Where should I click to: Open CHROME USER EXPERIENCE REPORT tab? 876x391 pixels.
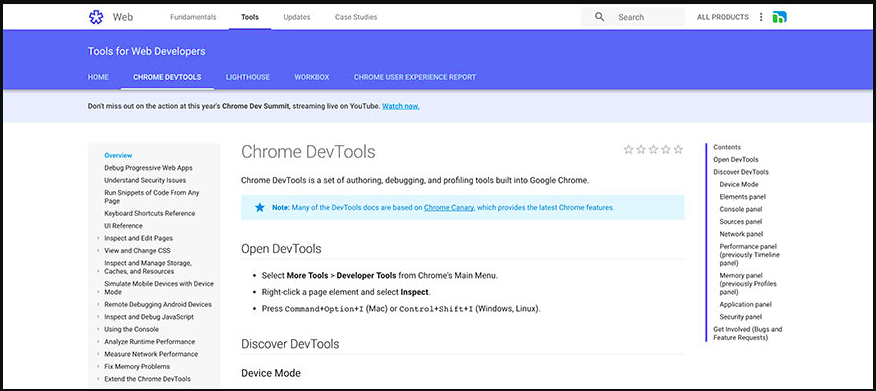point(415,77)
